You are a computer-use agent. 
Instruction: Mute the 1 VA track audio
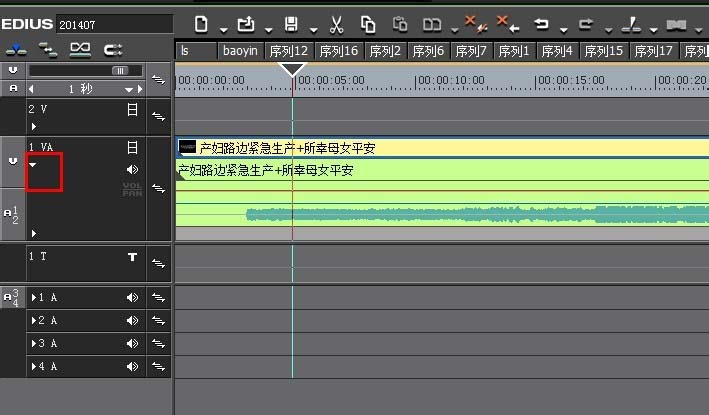(132, 170)
